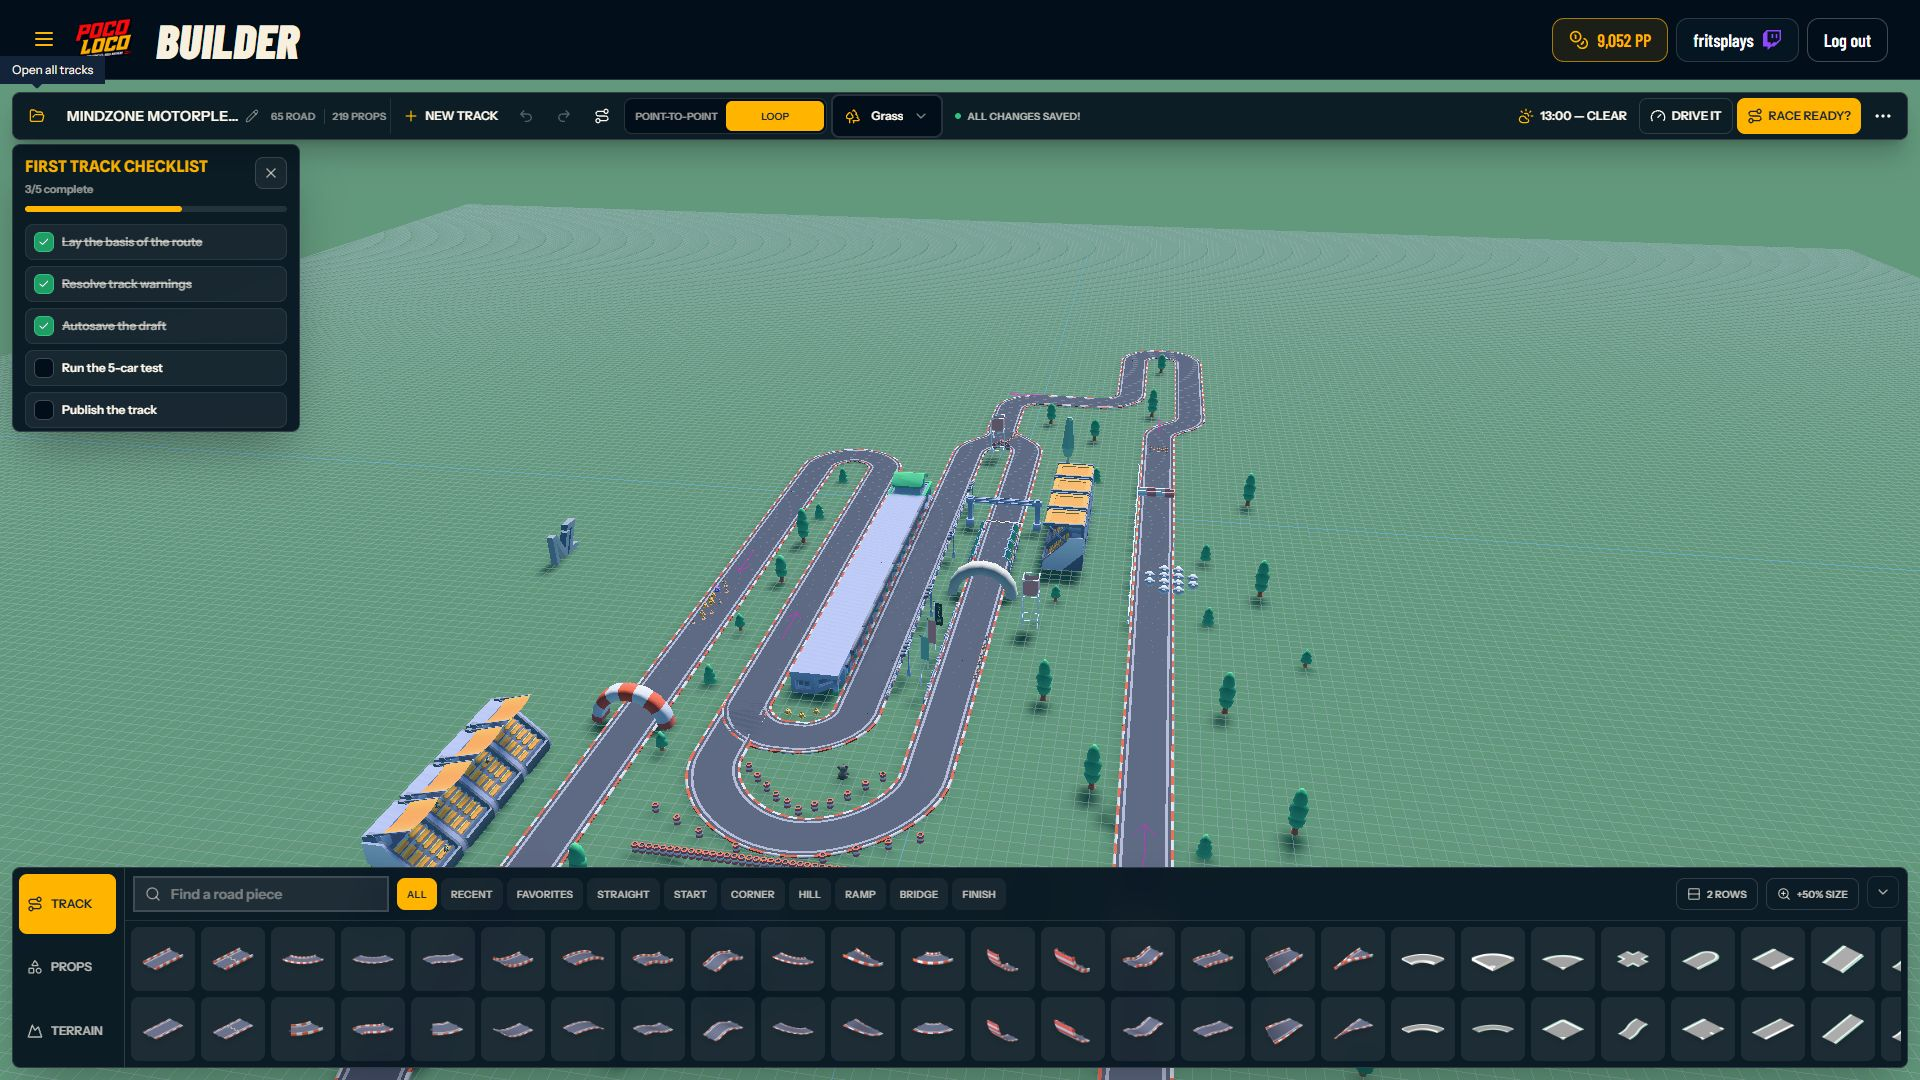Check 'Run the 5-car test' item
The height and width of the screenshot is (1080, 1920).
click(x=44, y=368)
